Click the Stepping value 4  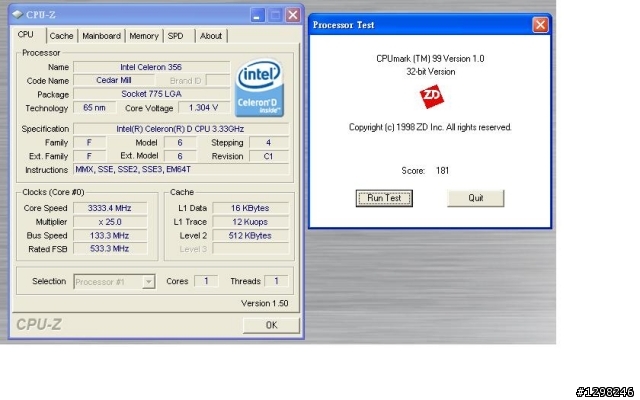(x=269, y=142)
